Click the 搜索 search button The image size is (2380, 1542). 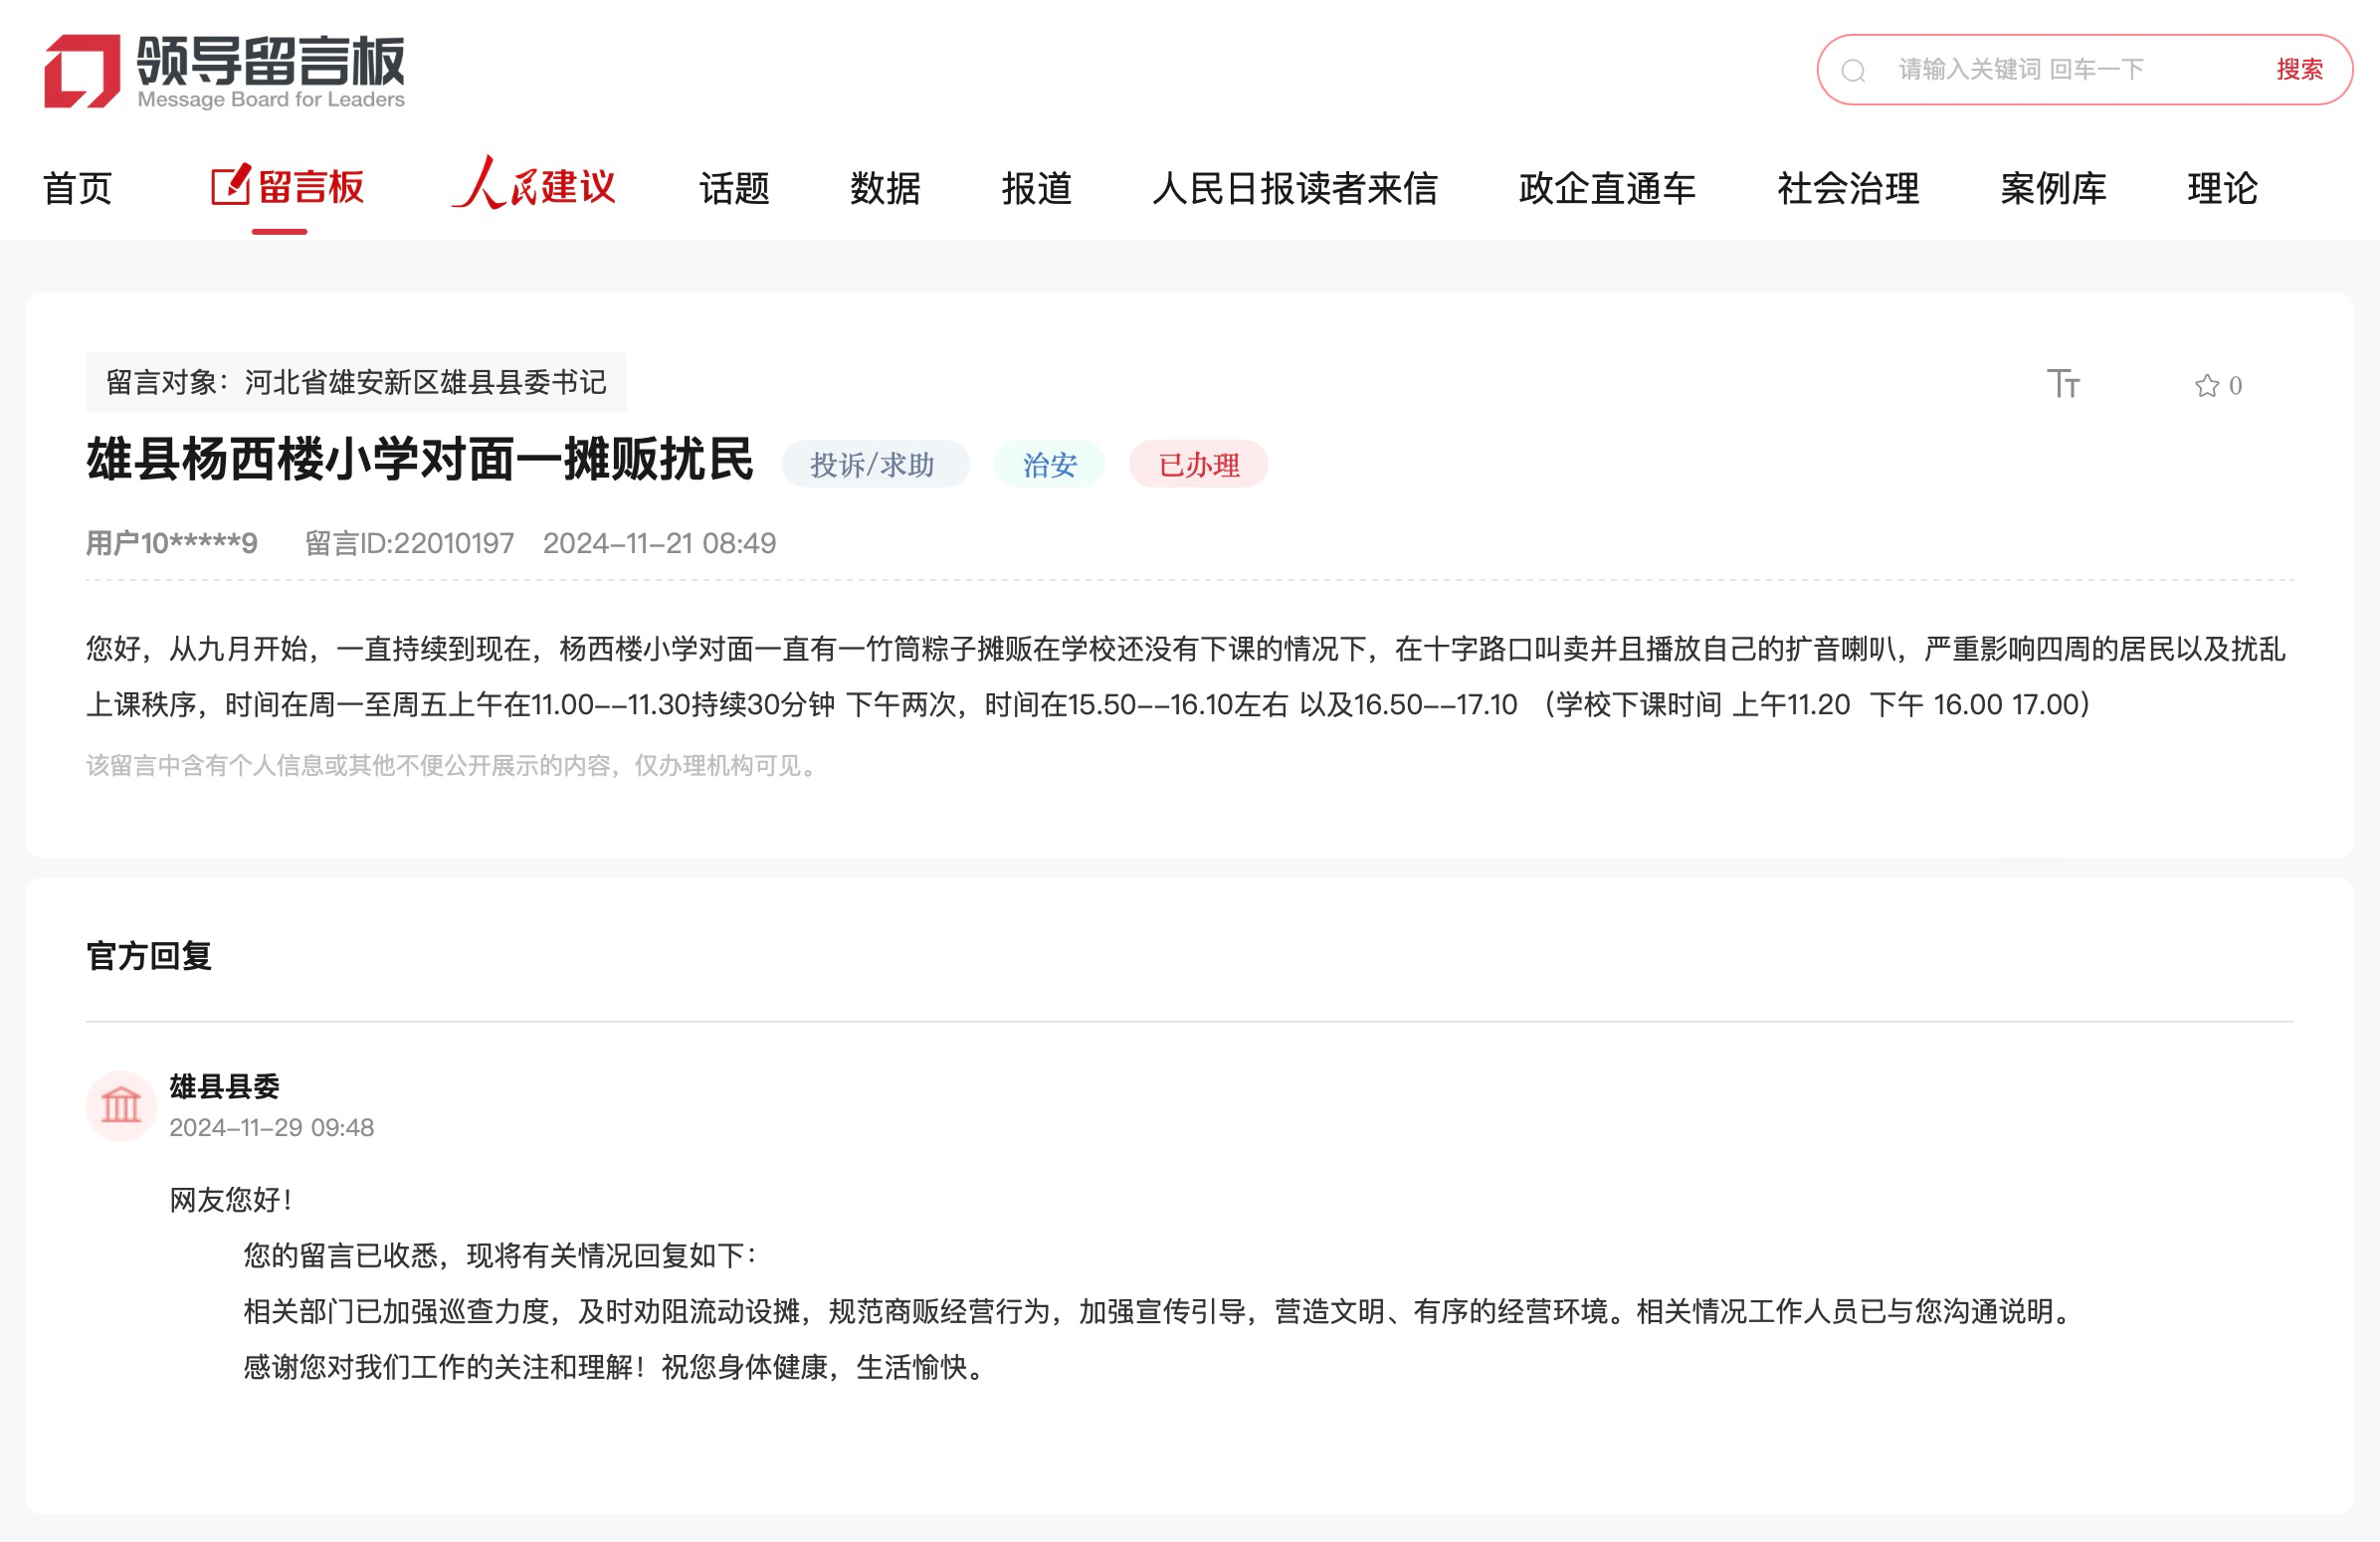2299,69
